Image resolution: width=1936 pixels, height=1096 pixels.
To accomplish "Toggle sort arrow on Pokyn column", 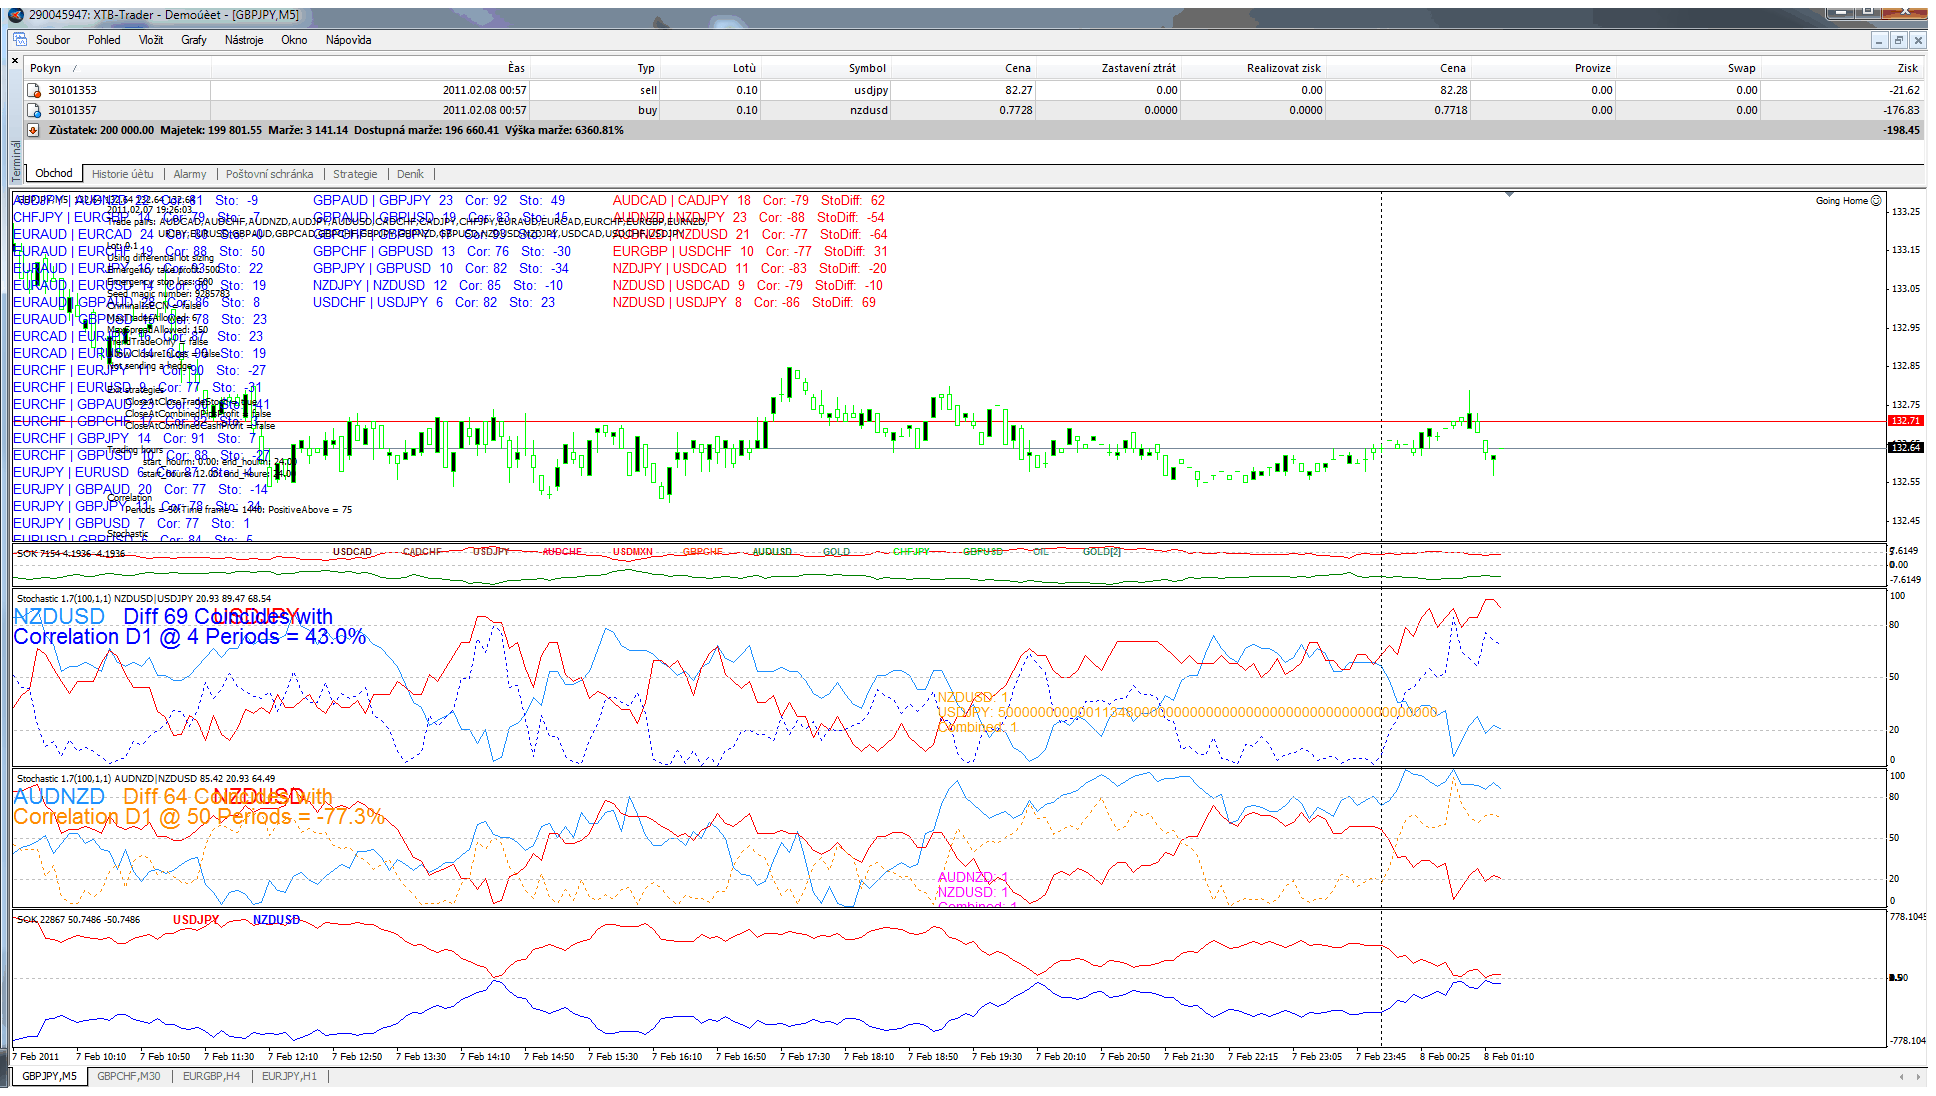I will (75, 68).
